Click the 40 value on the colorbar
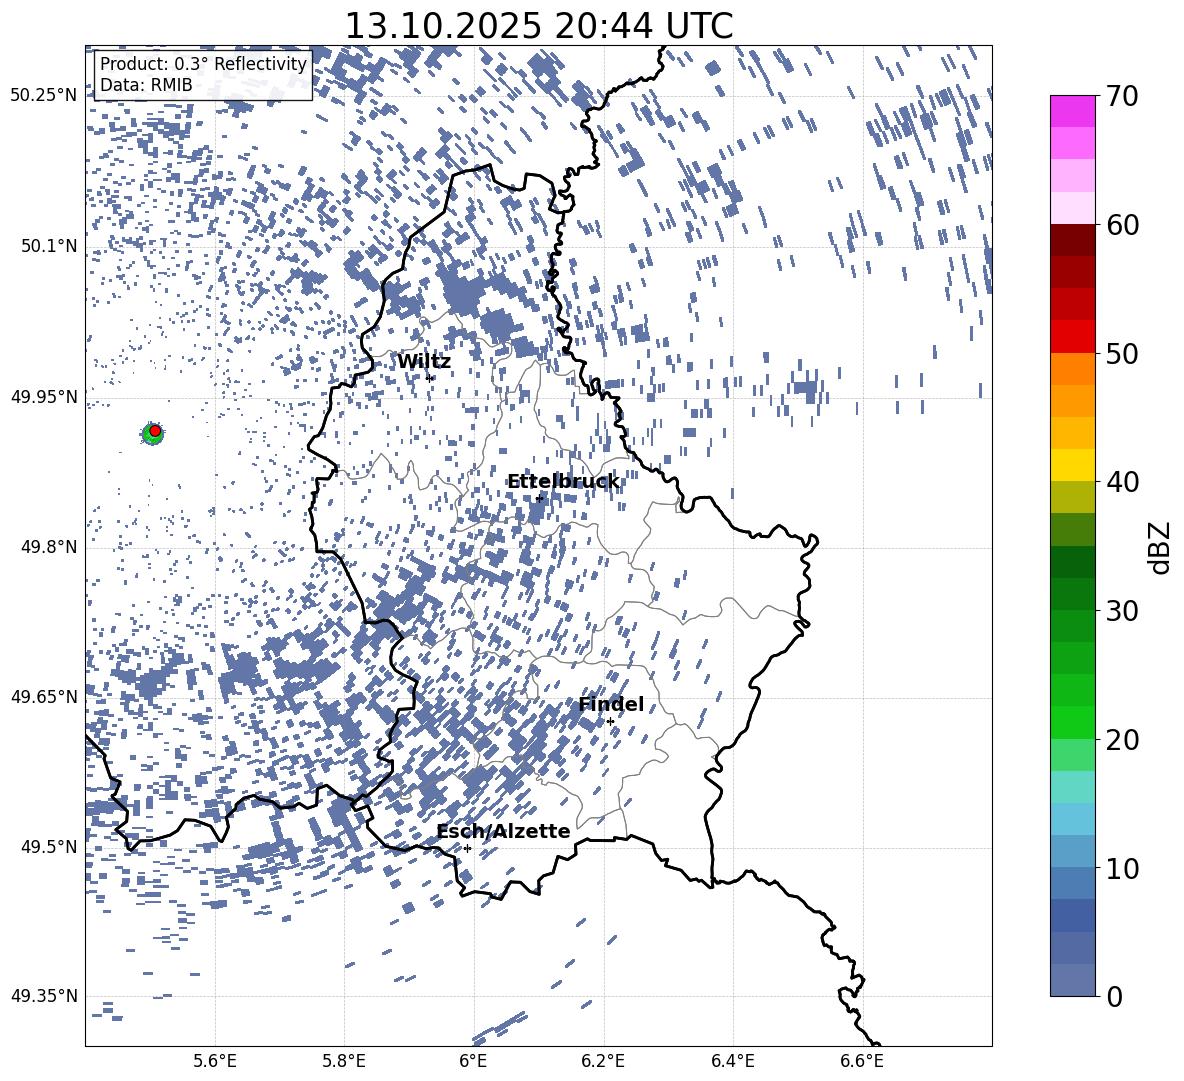This screenshot has height=1081, width=1184. tap(1121, 482)
